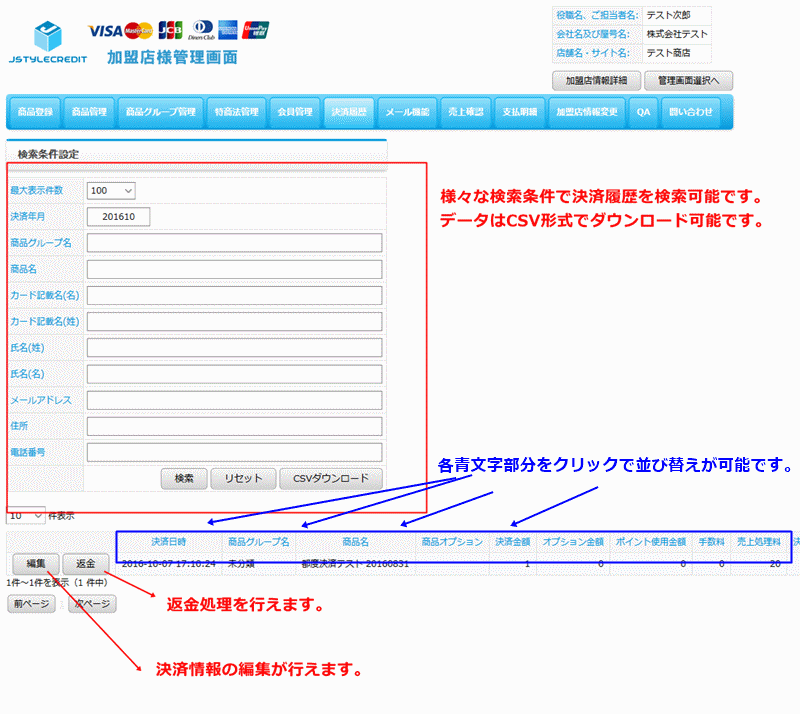800x721 pixels.
Task: Focus the 決済年月 field containing 201610
Action: 118,217
